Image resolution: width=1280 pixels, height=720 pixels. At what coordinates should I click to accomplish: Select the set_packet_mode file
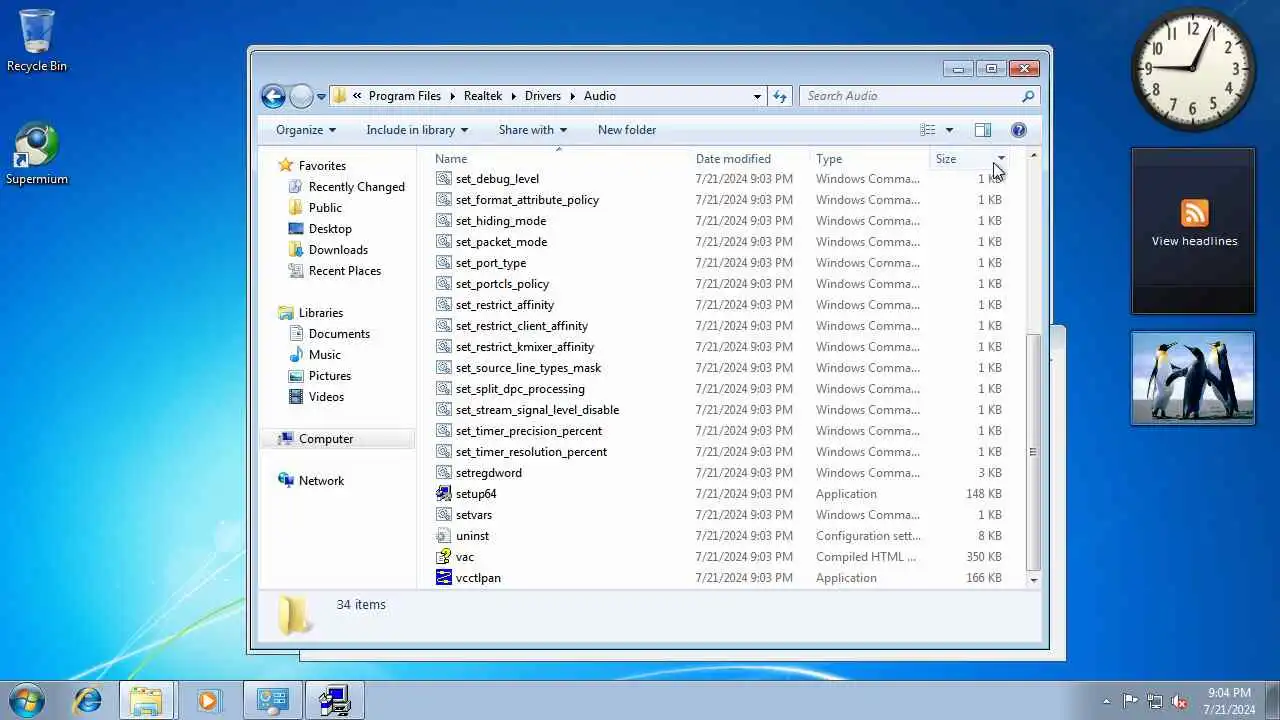point(501,242)
